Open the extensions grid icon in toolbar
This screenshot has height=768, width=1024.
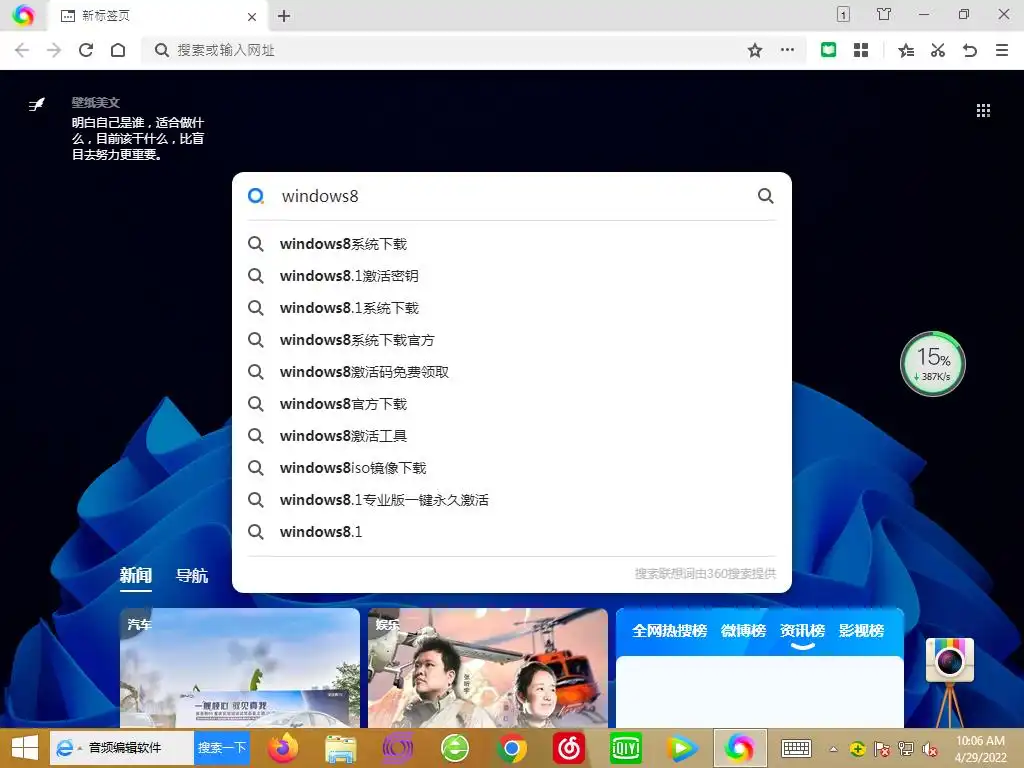(861, 50)
